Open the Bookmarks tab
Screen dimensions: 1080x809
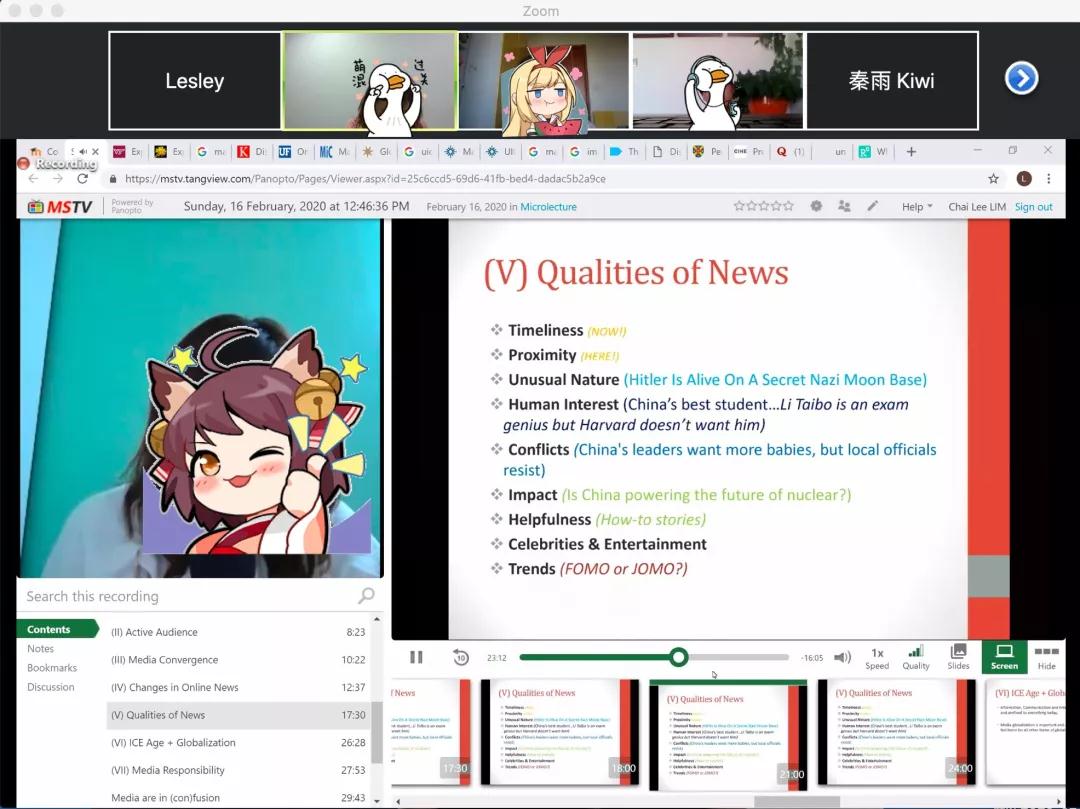52,668
